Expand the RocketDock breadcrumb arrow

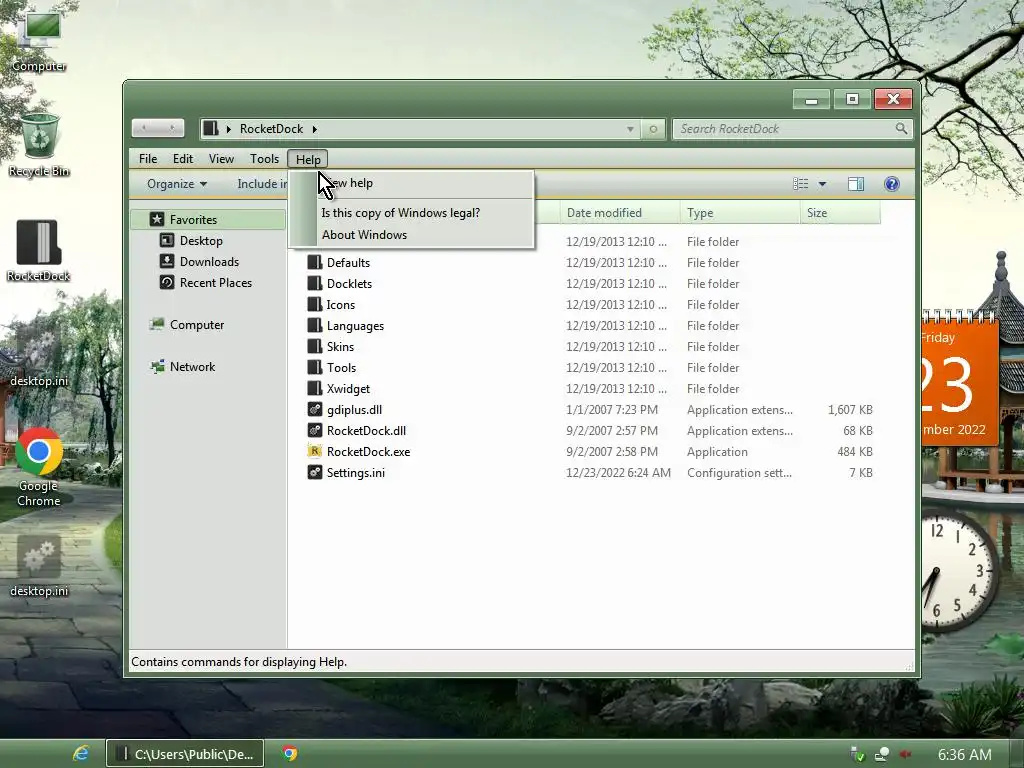pyautogui.click(x=314, y=129)
